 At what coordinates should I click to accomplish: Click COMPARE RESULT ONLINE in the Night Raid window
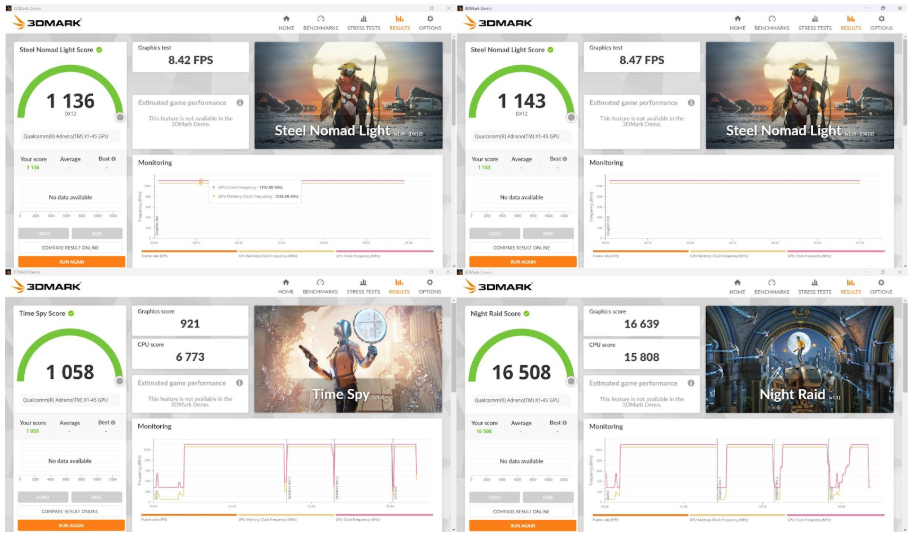(521, 512)
